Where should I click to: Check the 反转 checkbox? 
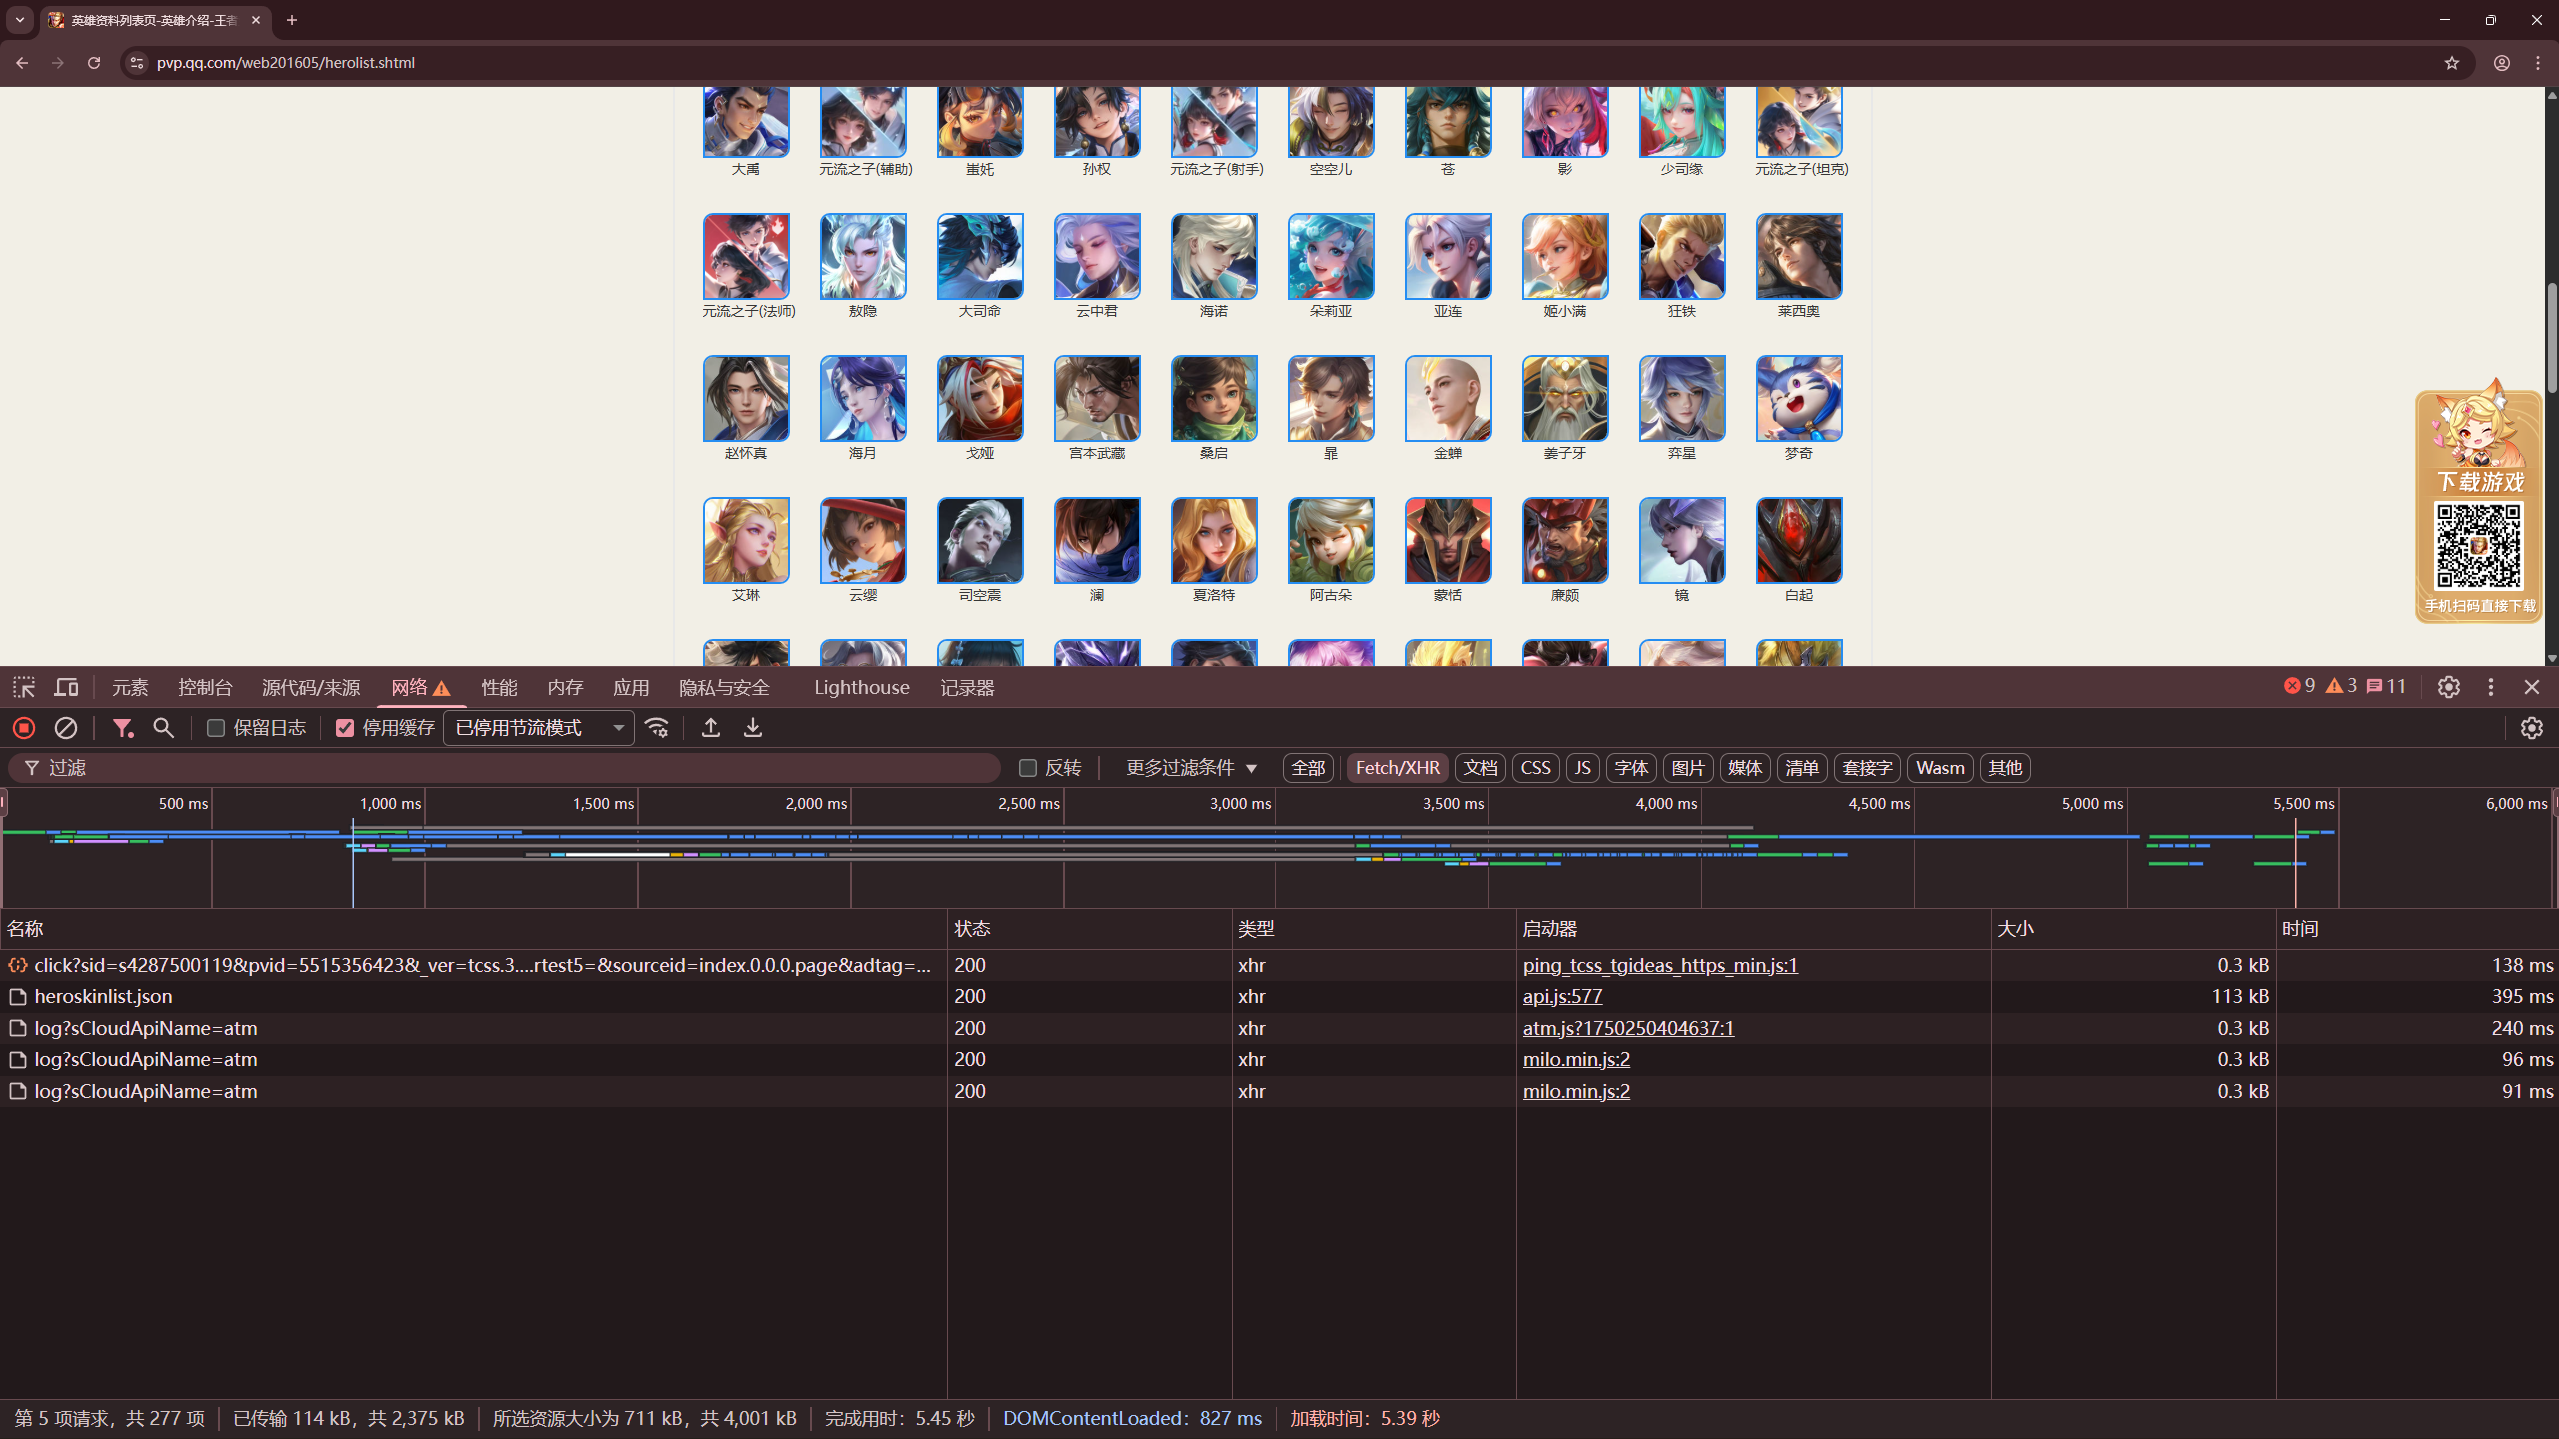[1027, 768]
